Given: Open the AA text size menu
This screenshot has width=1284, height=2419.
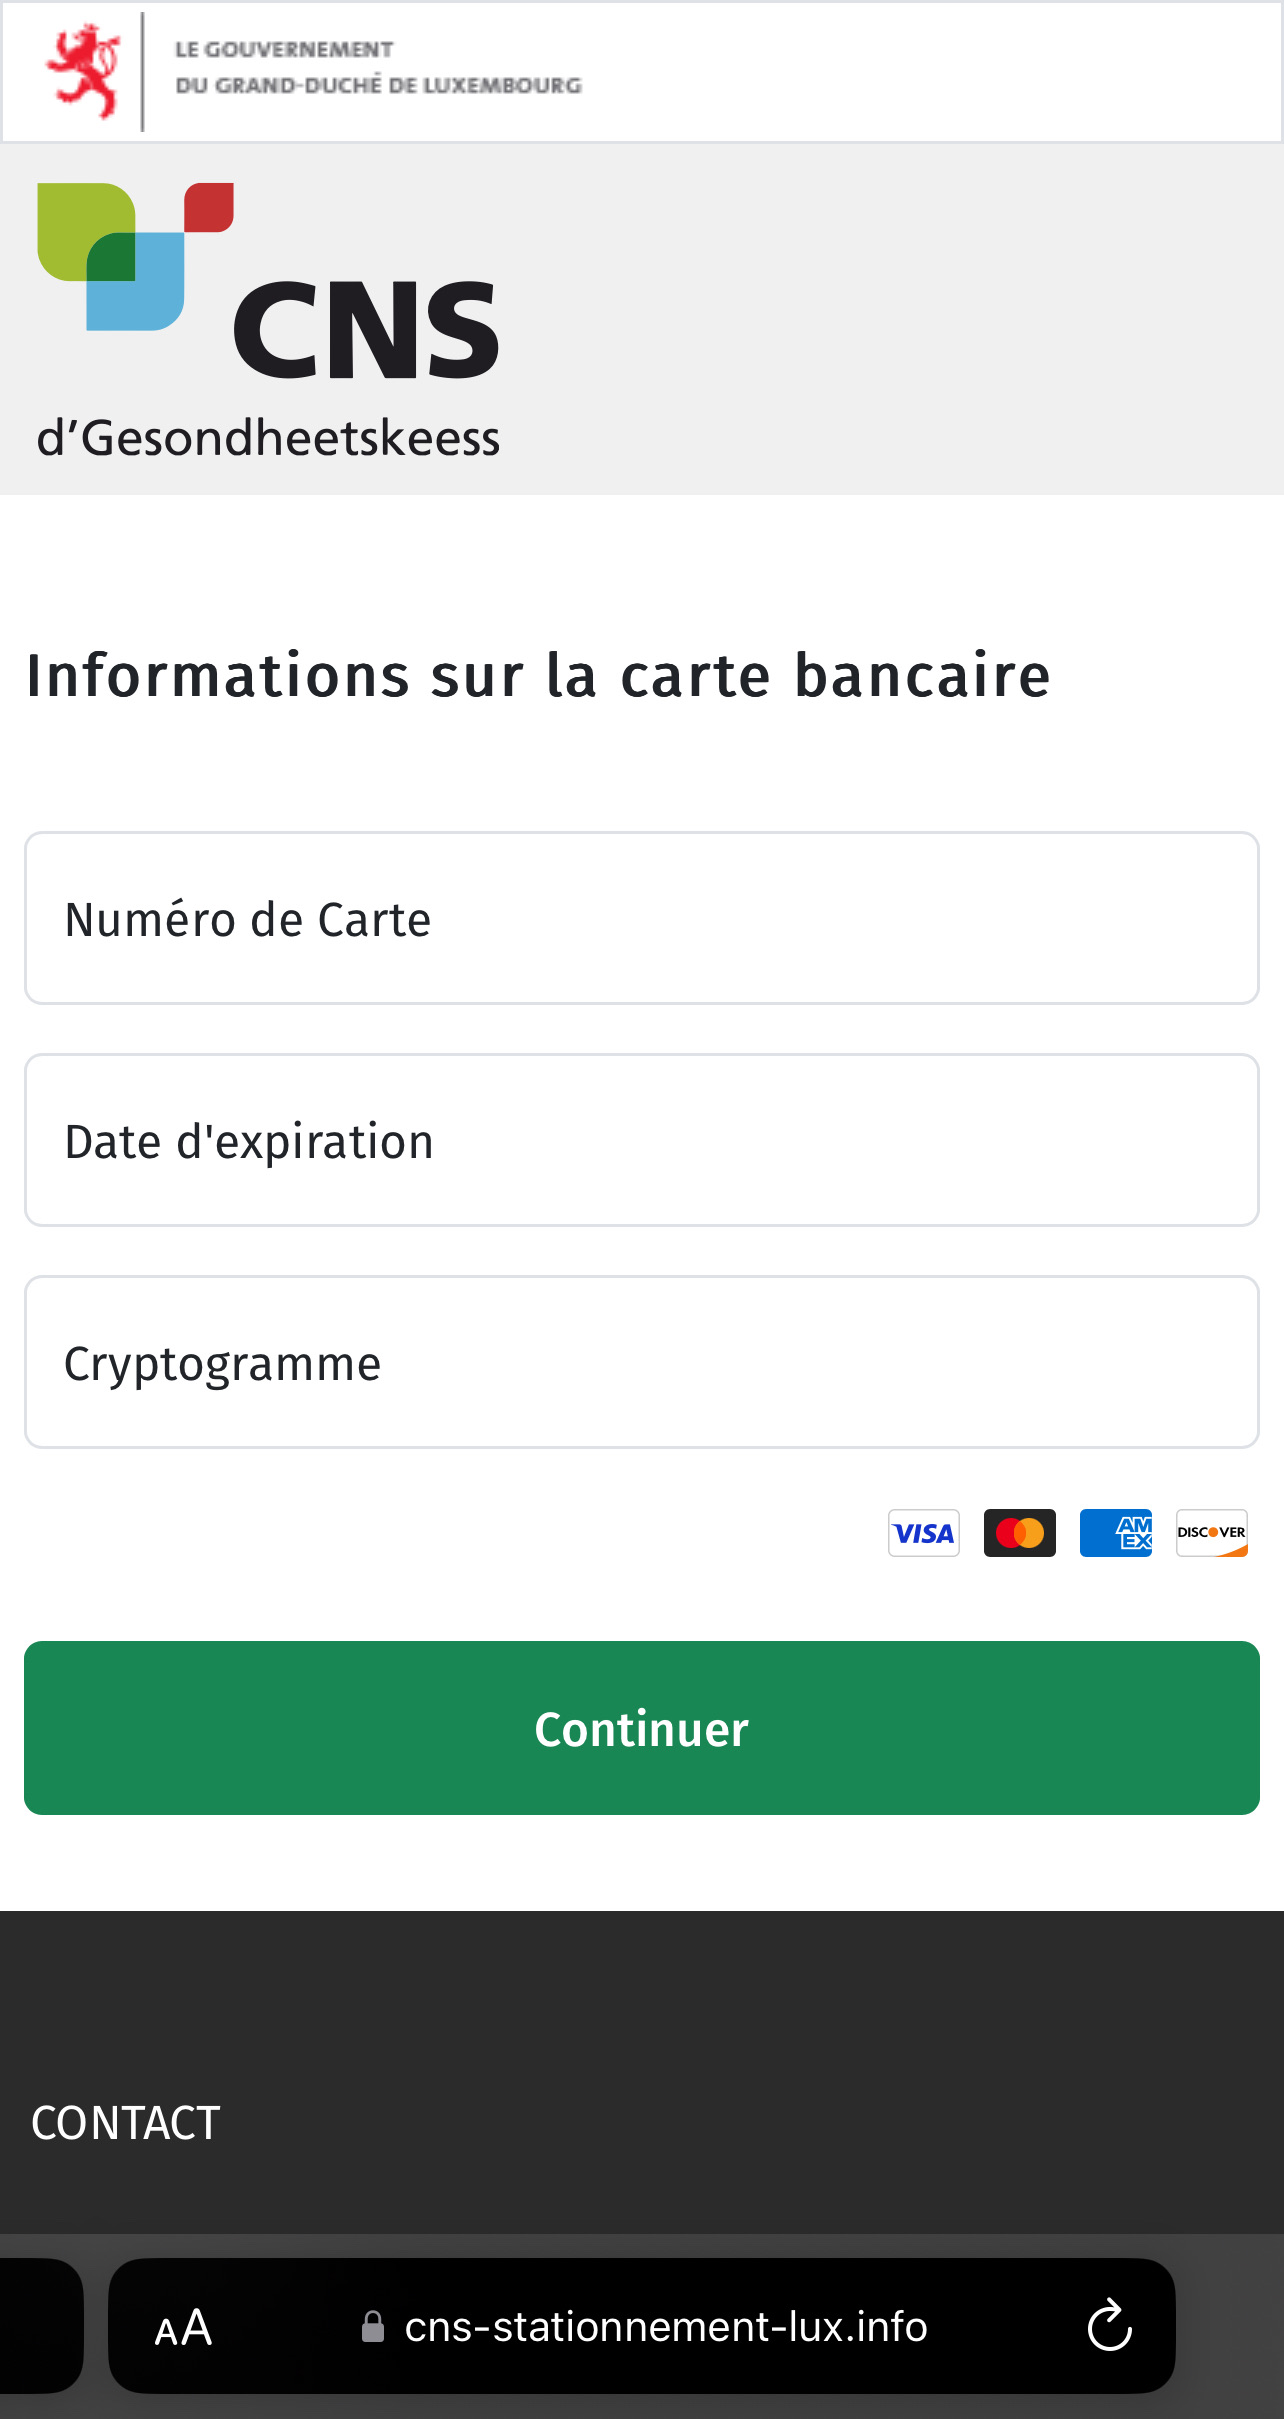Looking at the screenshot, I should [x=183, y=2328].
